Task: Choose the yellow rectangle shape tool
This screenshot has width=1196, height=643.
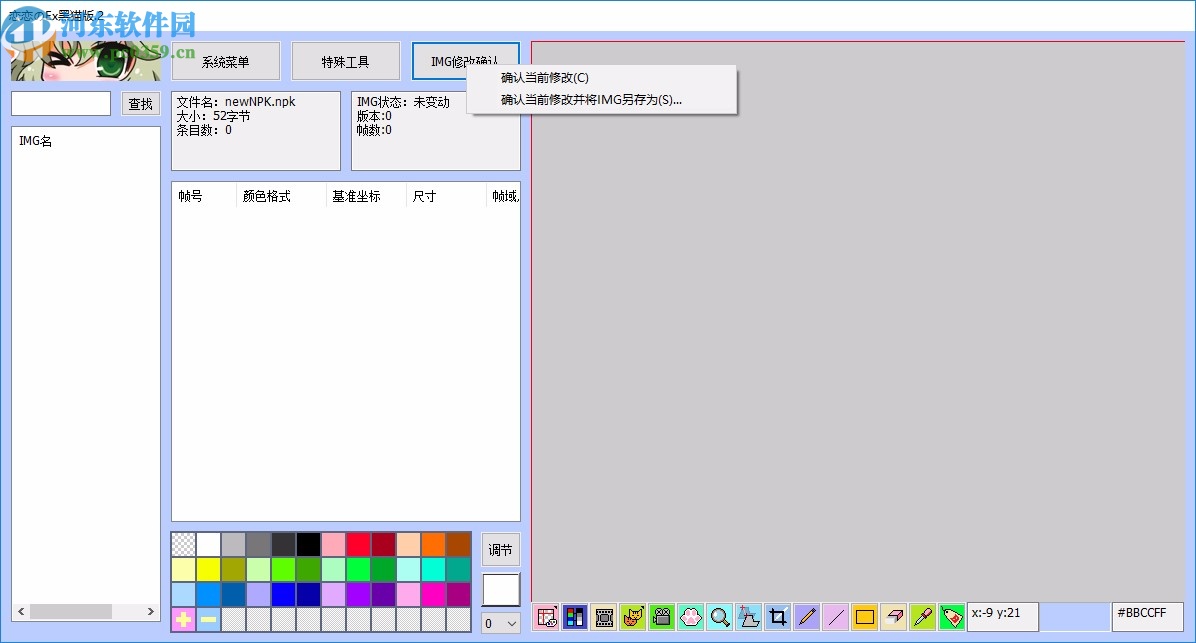Action: pos(865,617)
